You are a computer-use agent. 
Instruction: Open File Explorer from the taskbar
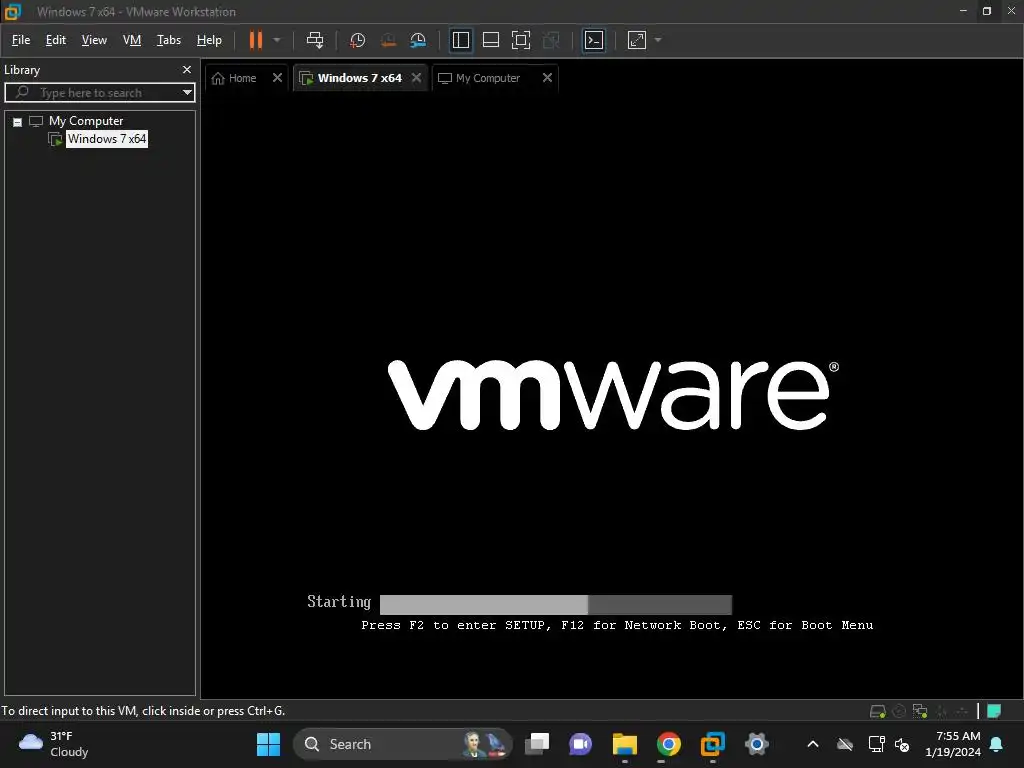[624, 744]
